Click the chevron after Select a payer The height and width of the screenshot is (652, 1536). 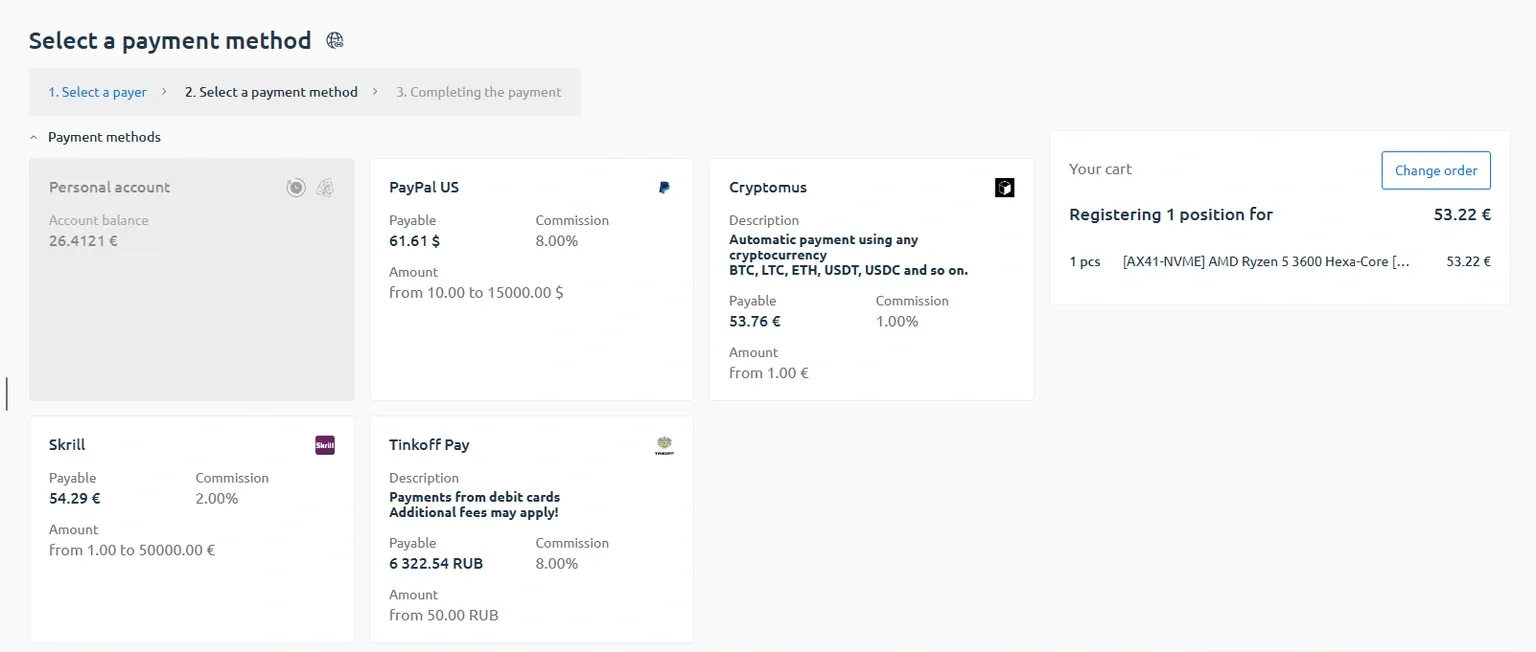(164, 92)
